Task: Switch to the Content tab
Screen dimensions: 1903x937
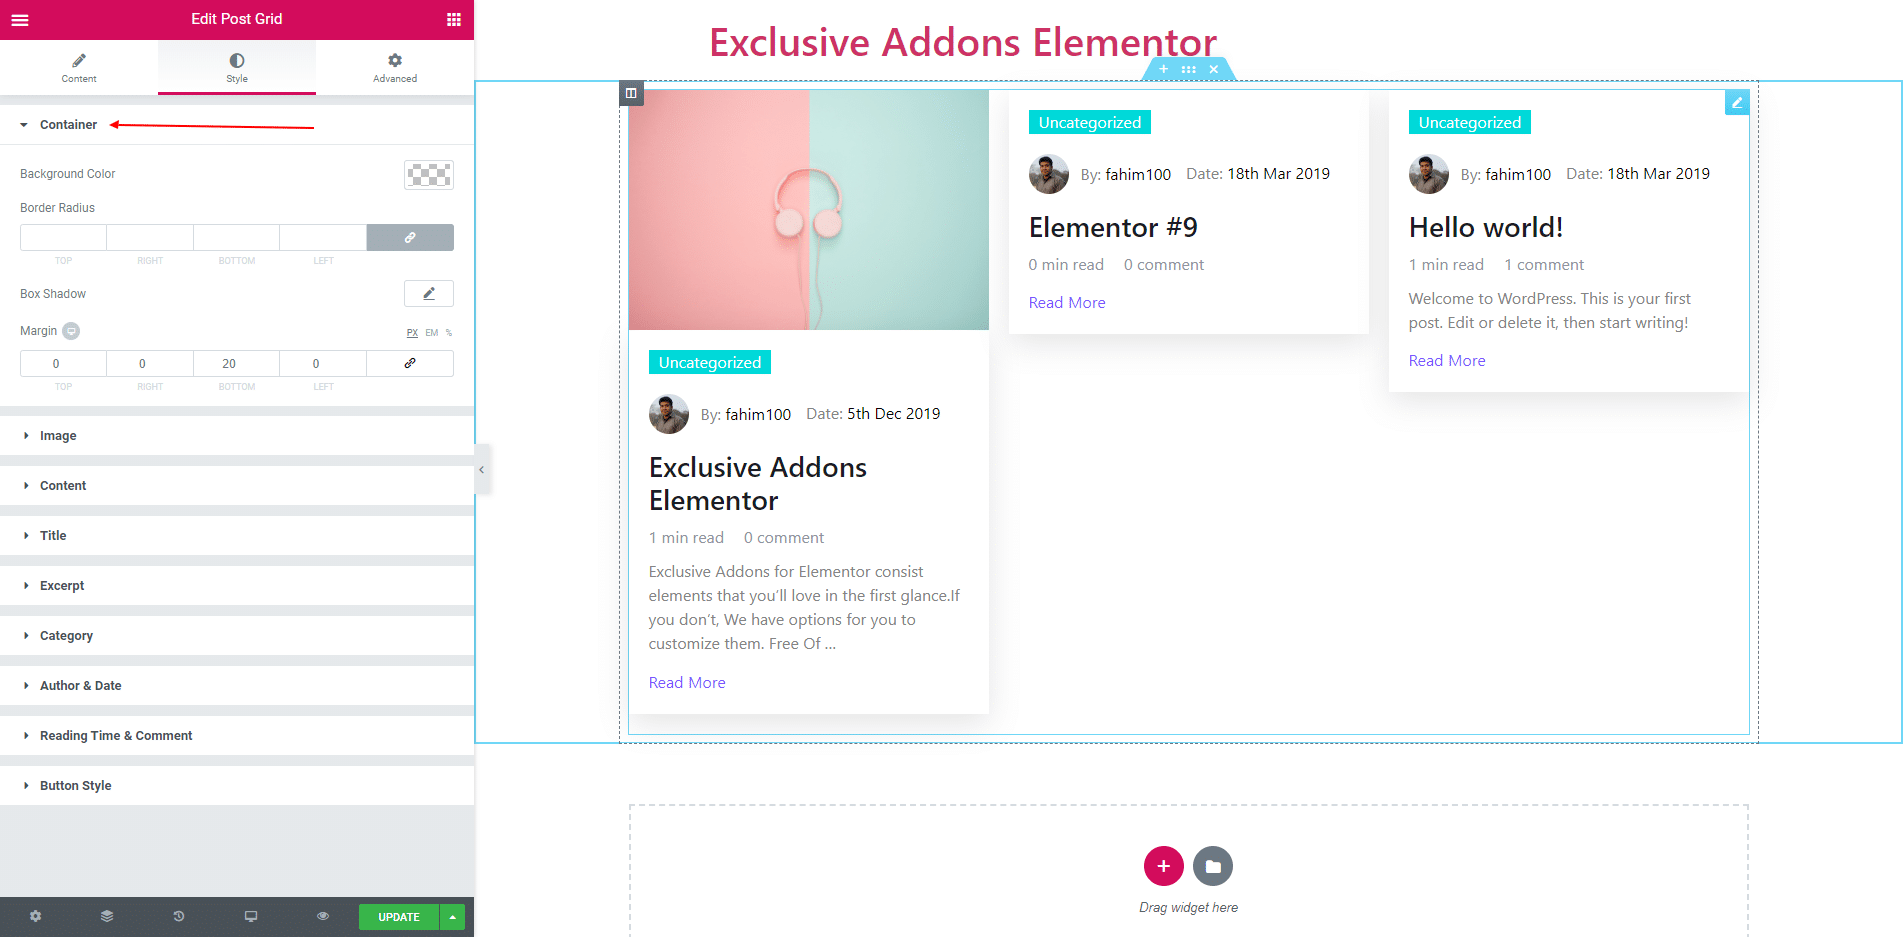Action: coord(79,67)
